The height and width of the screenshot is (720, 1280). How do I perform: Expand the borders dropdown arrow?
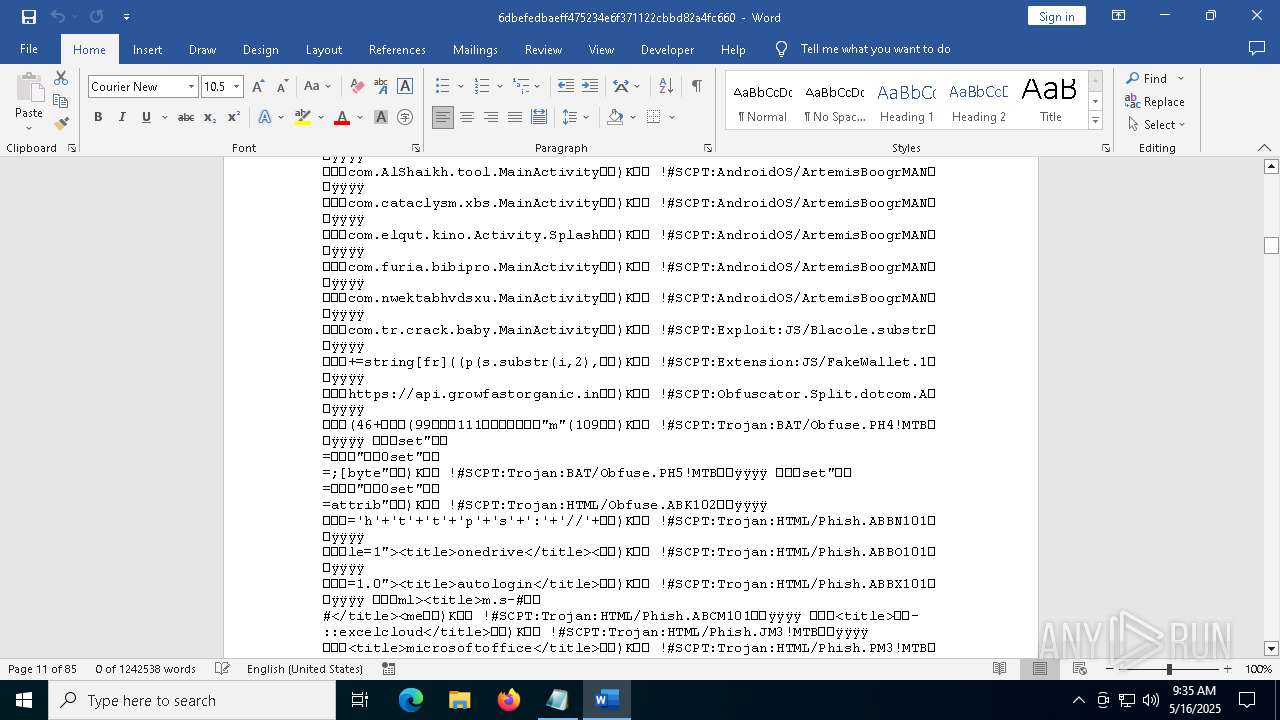672,118
